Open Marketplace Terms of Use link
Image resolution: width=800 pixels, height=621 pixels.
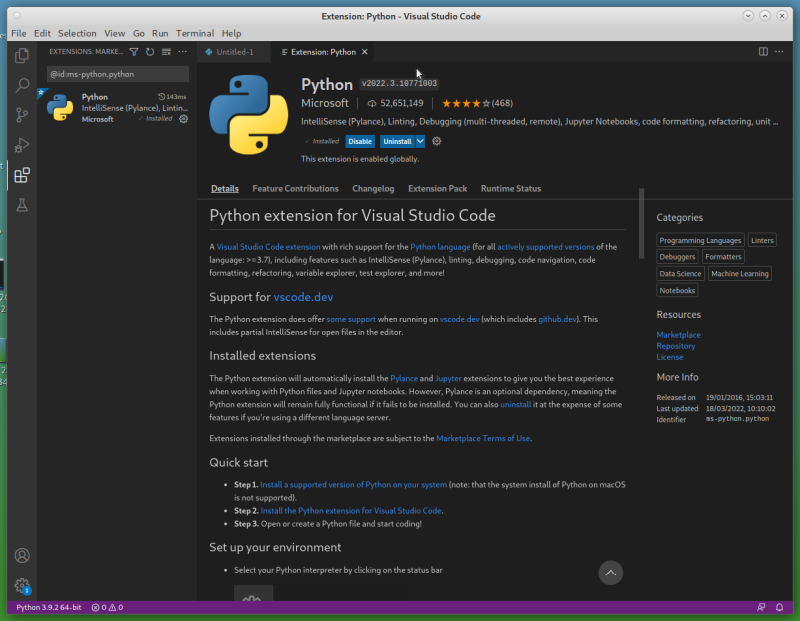[x=483, y=438]
